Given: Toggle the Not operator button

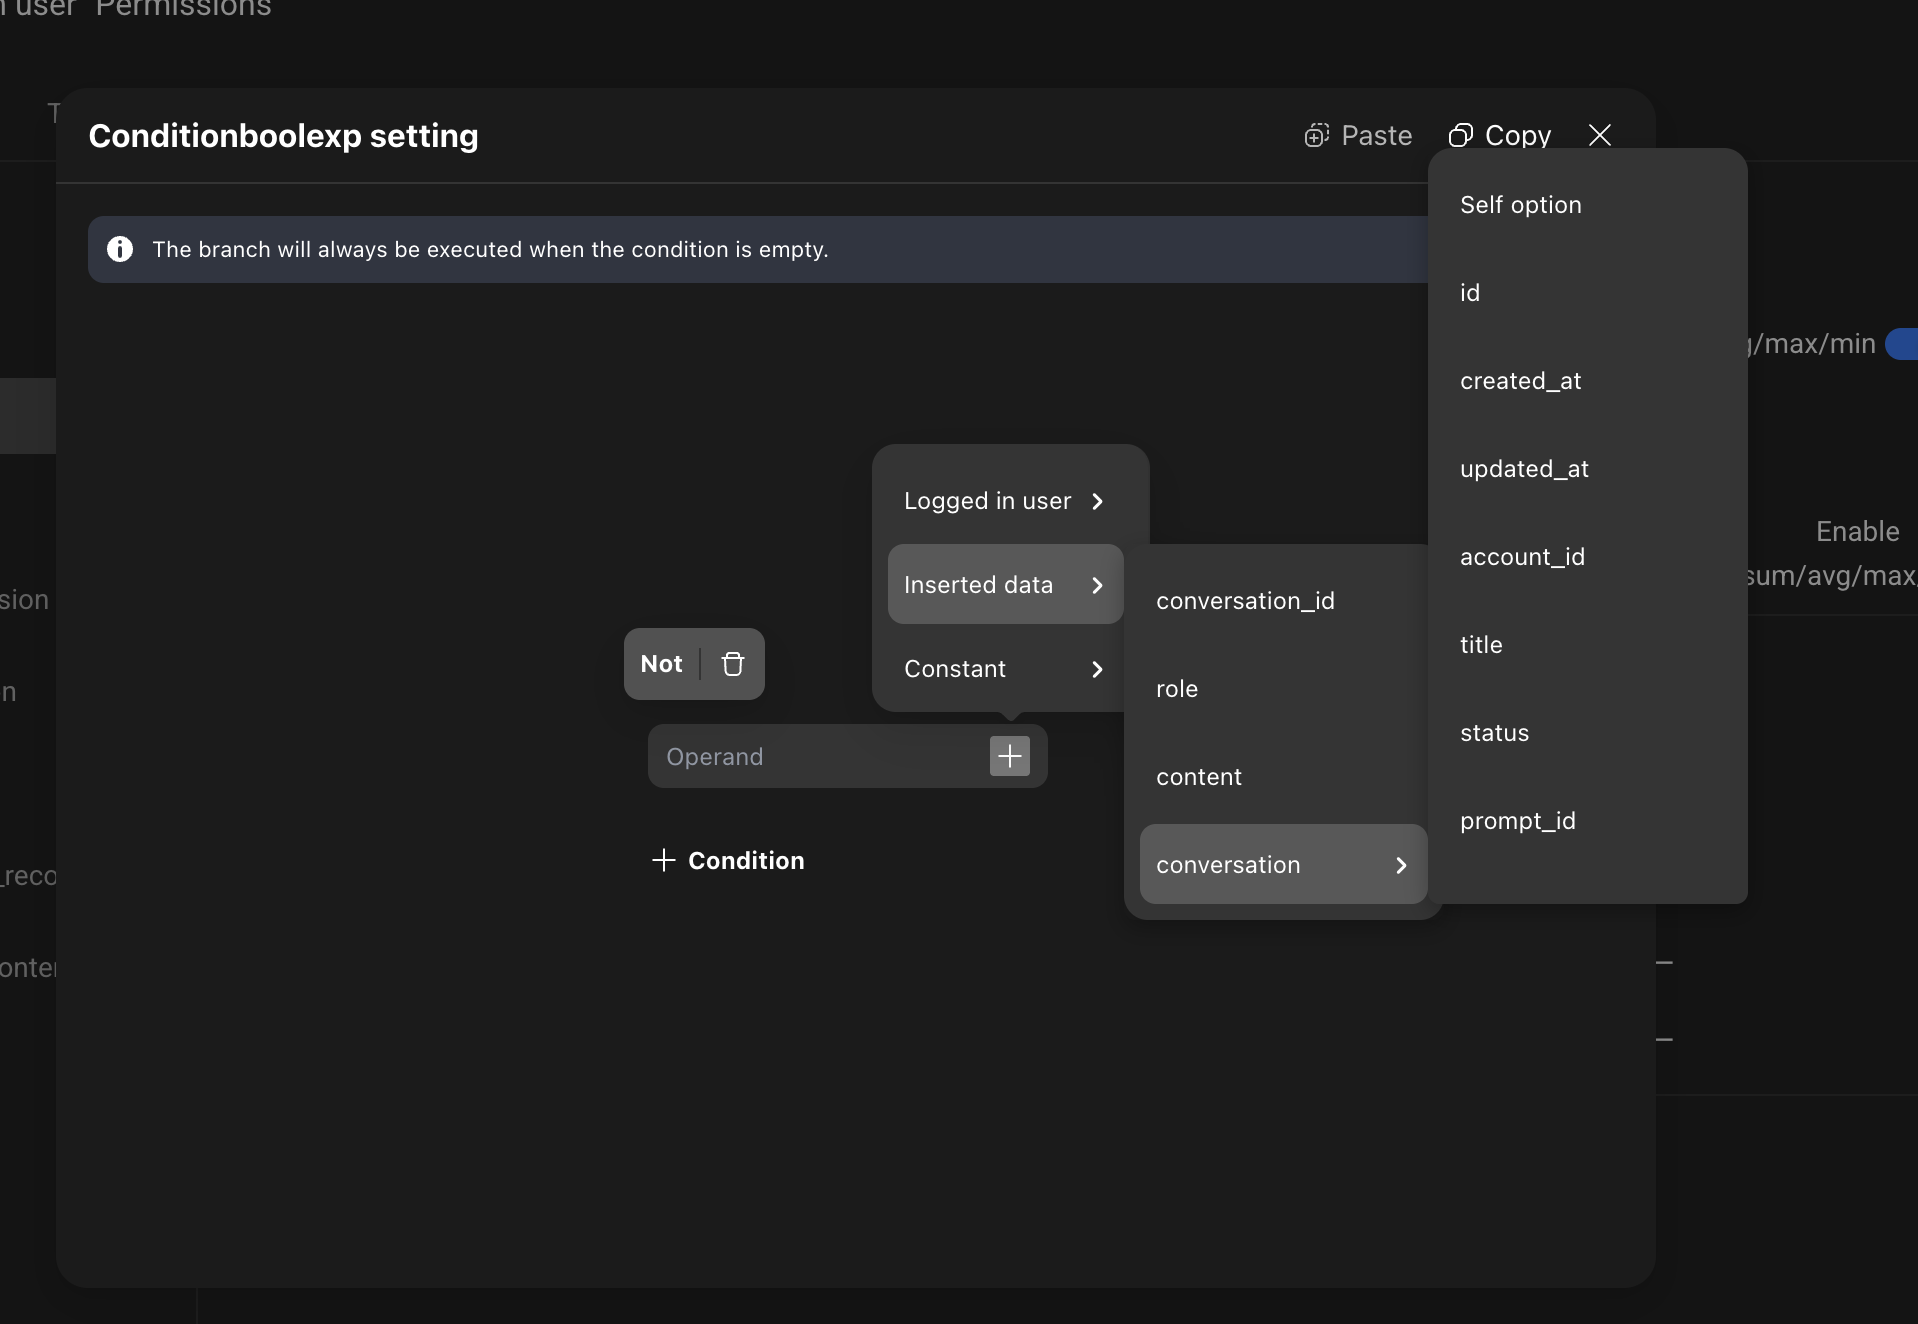Looking at the screenshot, I should coord(661,664).
